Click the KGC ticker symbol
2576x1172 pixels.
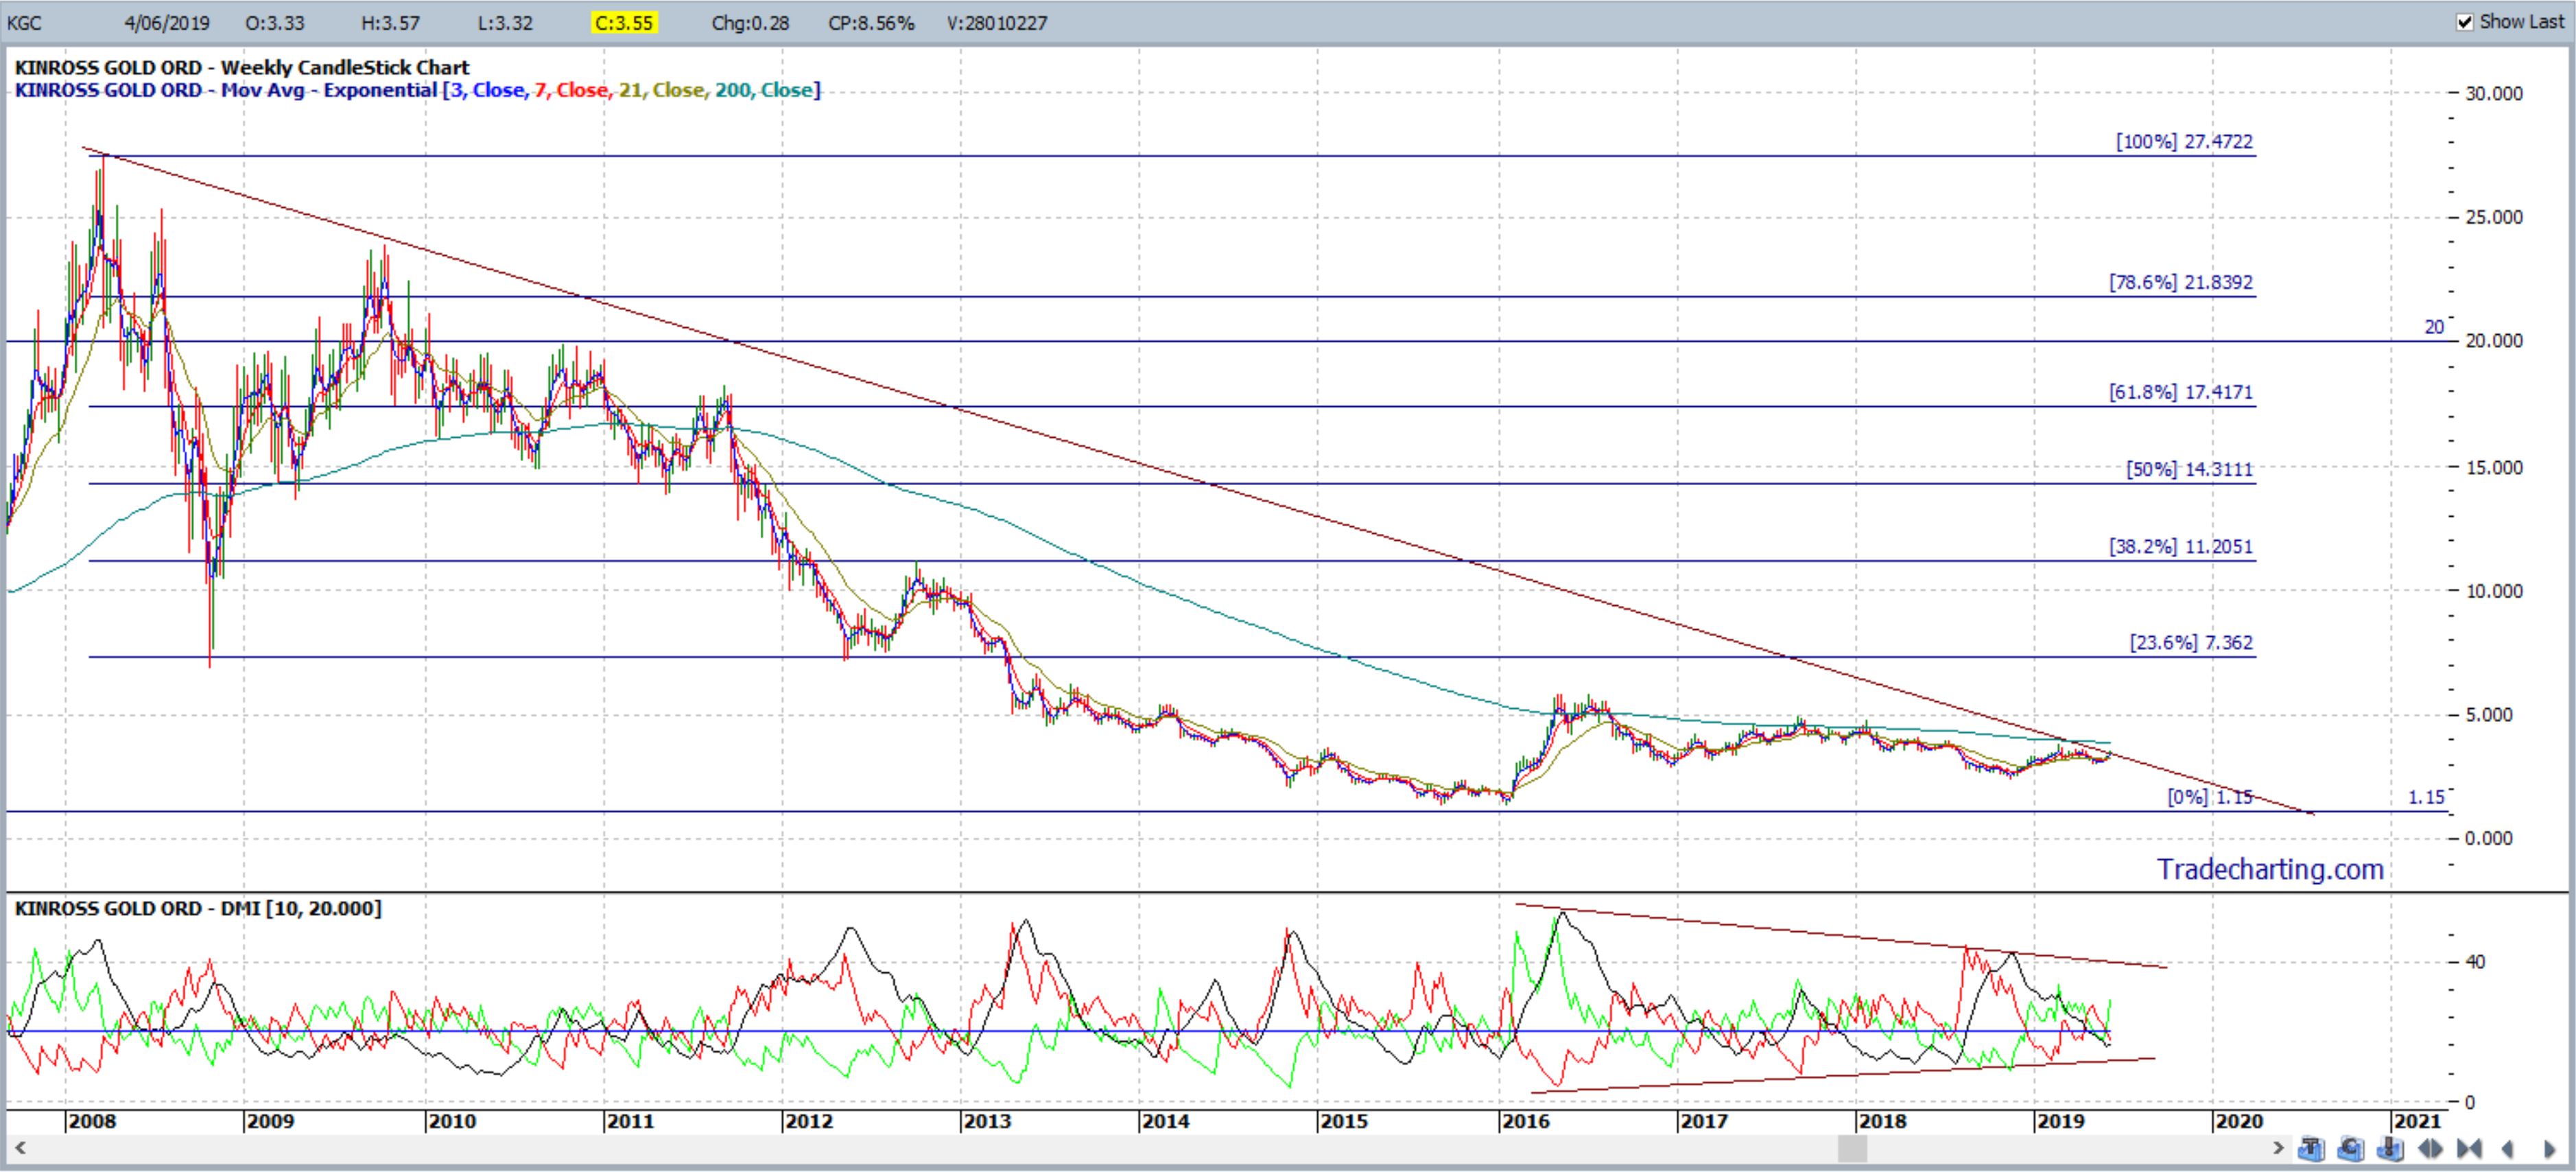click(x=24, y=23)
